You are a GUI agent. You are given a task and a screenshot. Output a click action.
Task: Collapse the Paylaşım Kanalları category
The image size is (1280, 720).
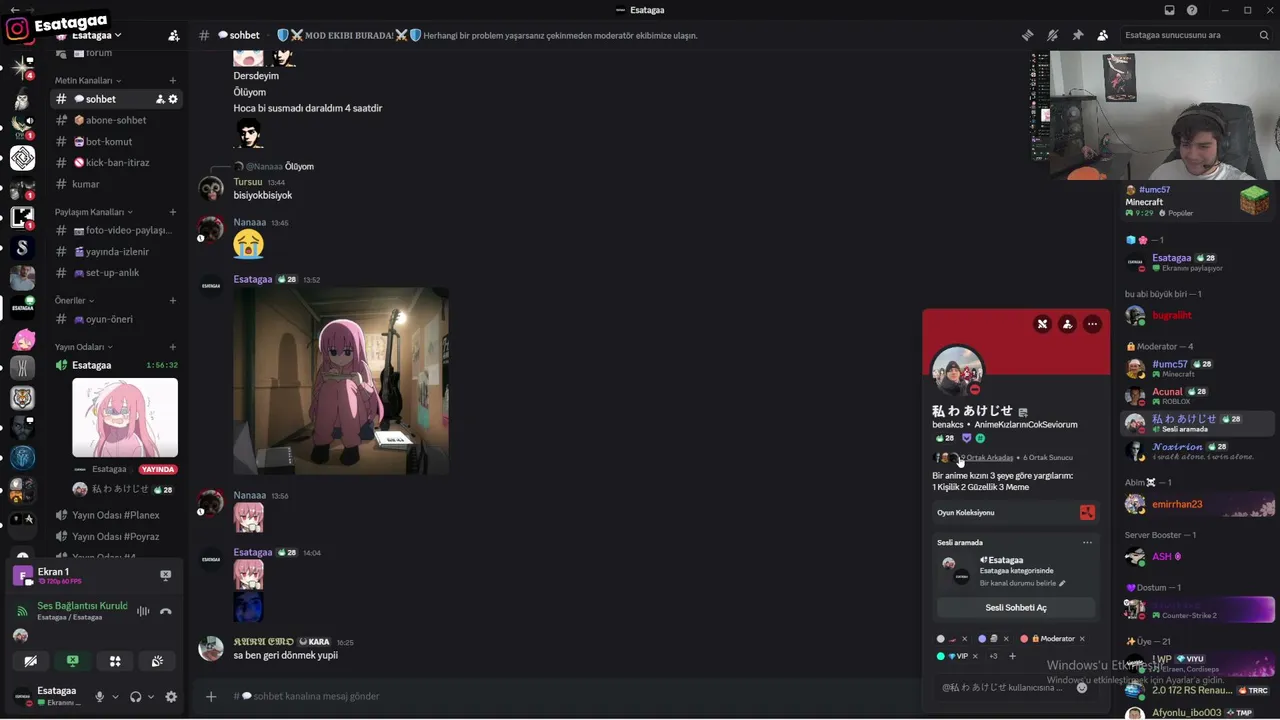pos(93,212)
